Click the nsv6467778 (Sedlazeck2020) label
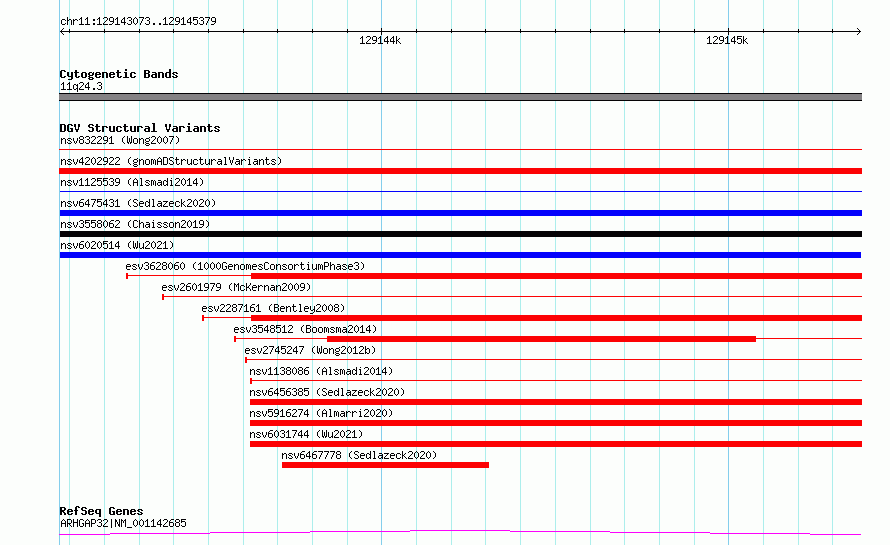 pyautogui.click(x=359, y=455)
